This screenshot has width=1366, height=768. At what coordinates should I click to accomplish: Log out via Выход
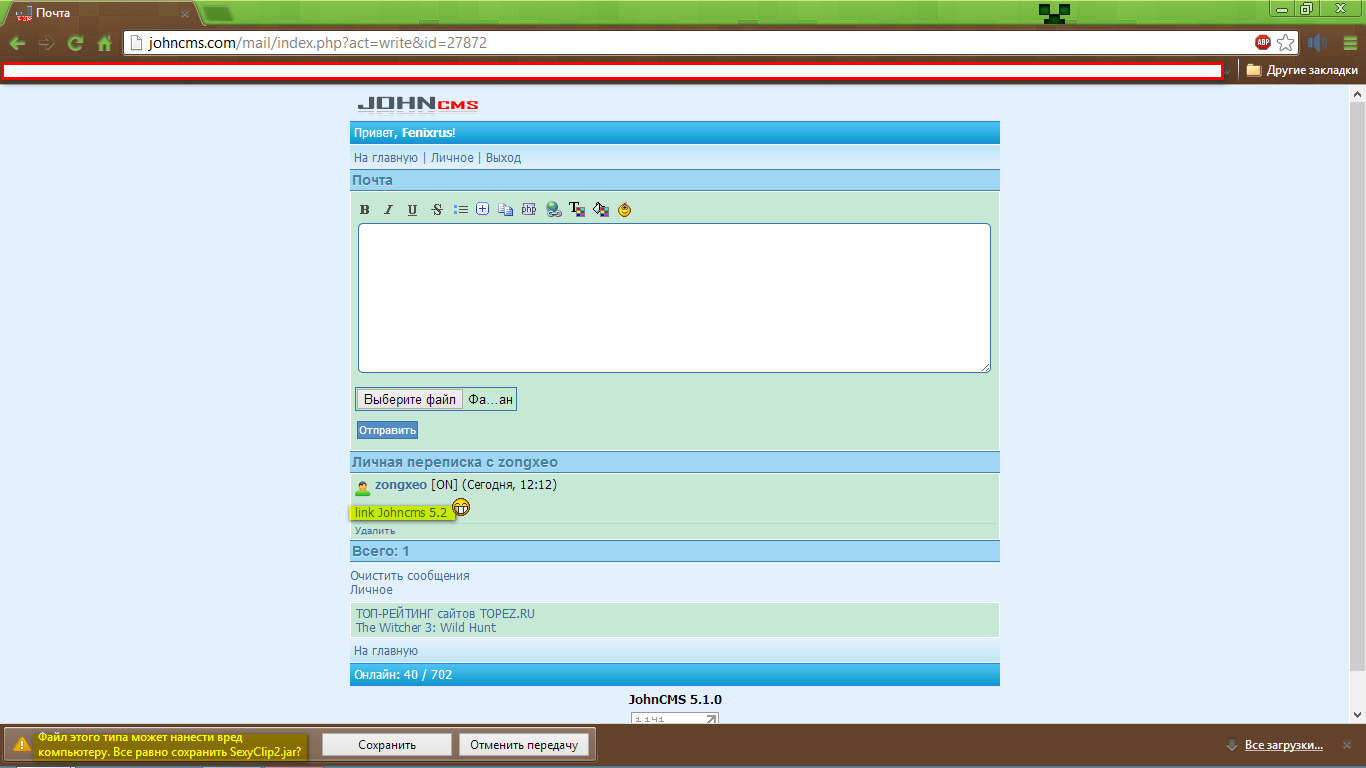pos(503,158)
